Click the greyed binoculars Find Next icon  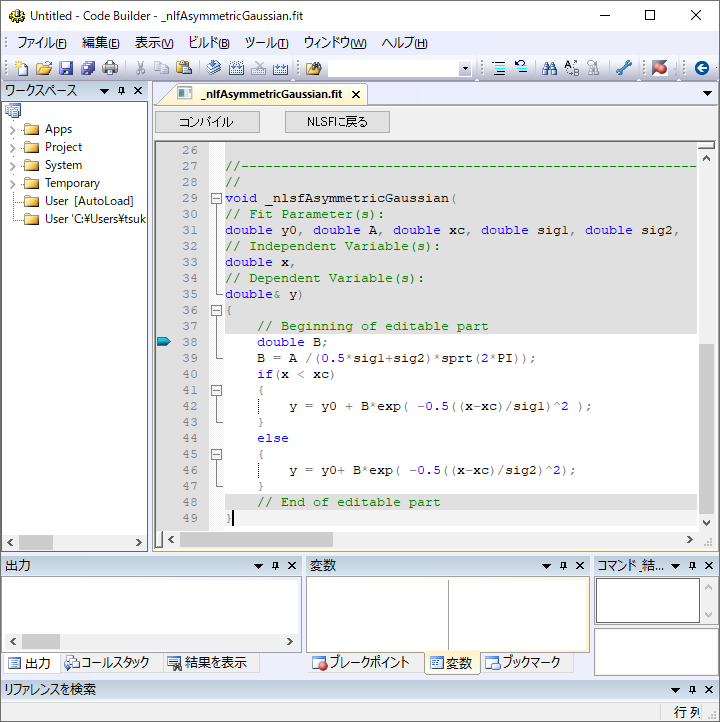pos(593,68)
